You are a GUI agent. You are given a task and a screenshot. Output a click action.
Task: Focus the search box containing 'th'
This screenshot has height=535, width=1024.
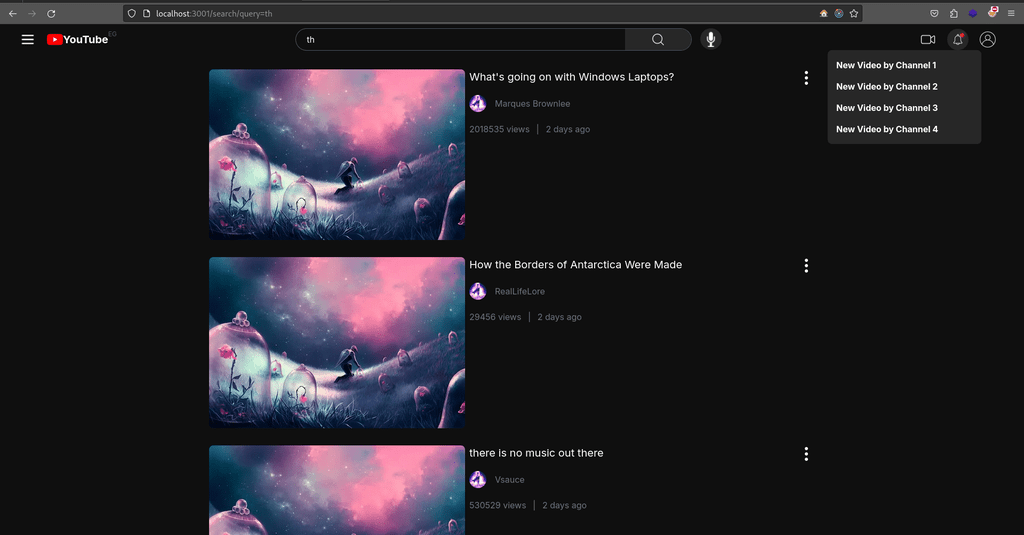coord(460,40)
